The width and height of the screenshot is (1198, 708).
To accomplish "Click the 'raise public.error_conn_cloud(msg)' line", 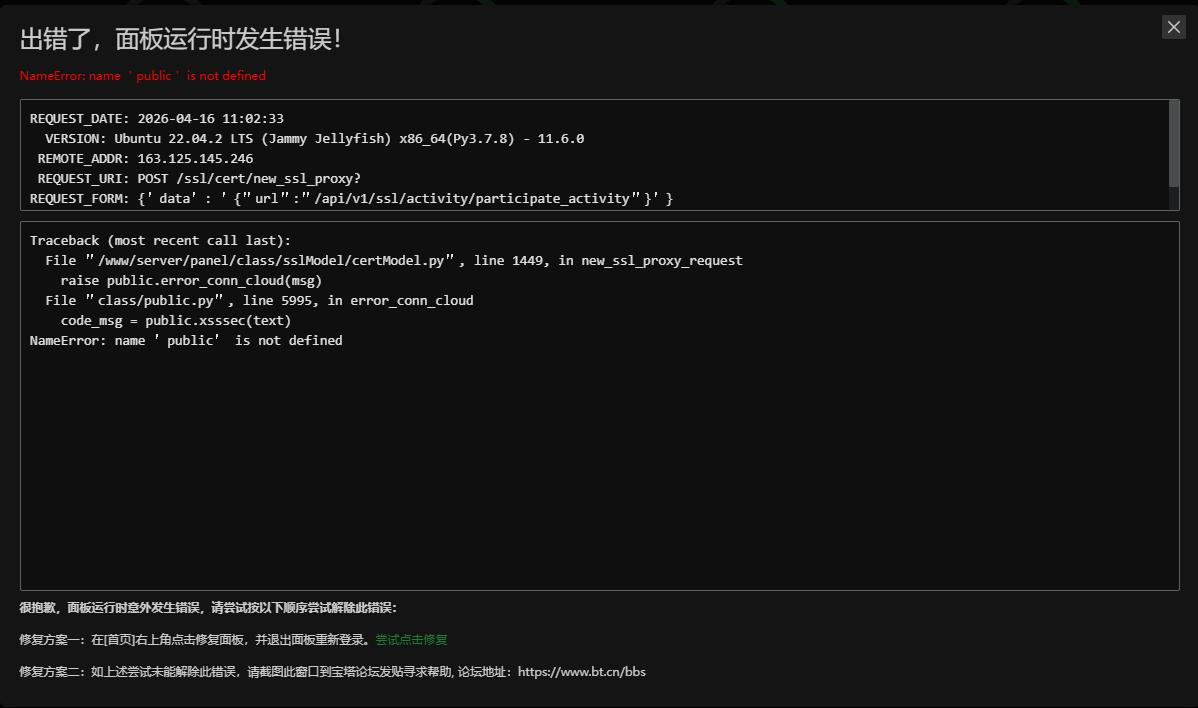I will coord(191,280).
